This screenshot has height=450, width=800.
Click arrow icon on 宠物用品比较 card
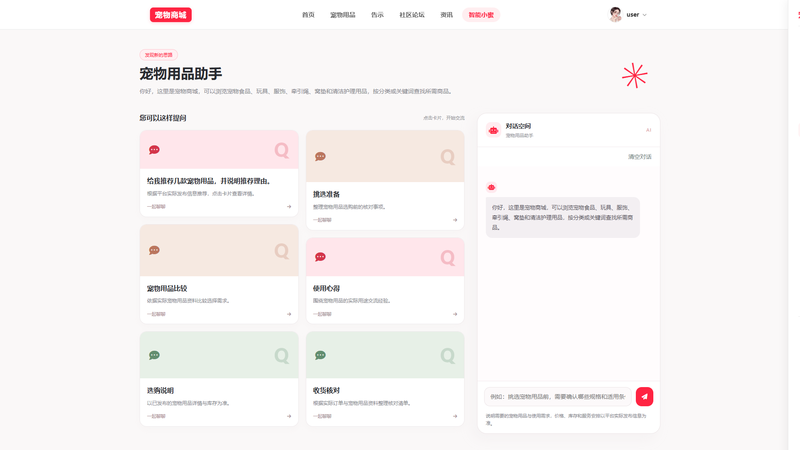click(289, 314)
